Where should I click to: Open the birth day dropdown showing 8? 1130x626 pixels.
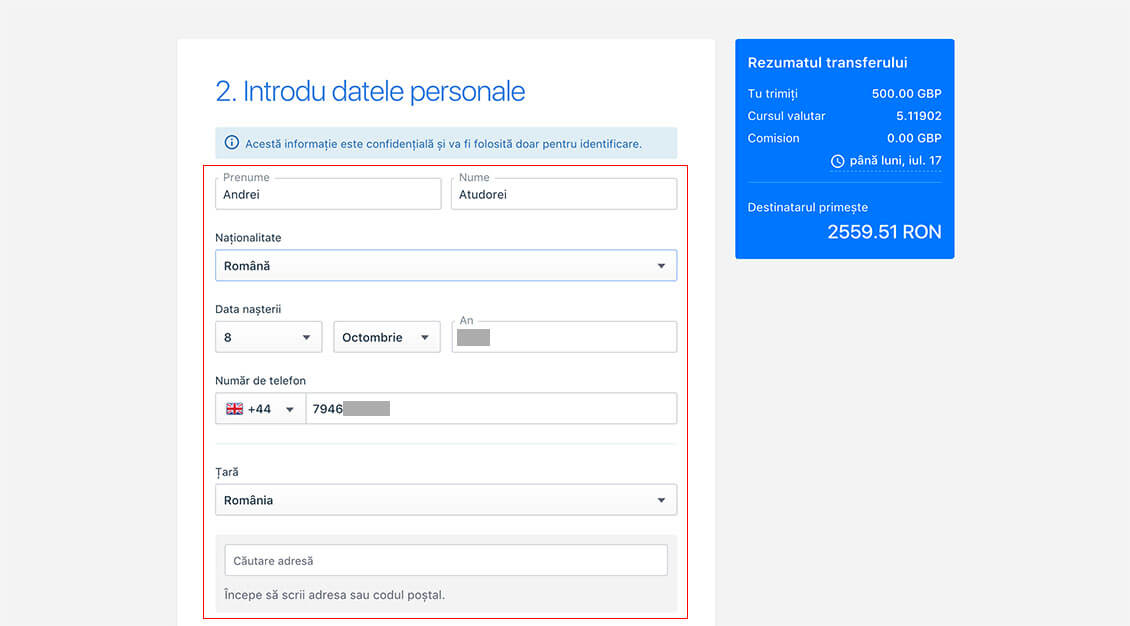(x=268, y=337)
